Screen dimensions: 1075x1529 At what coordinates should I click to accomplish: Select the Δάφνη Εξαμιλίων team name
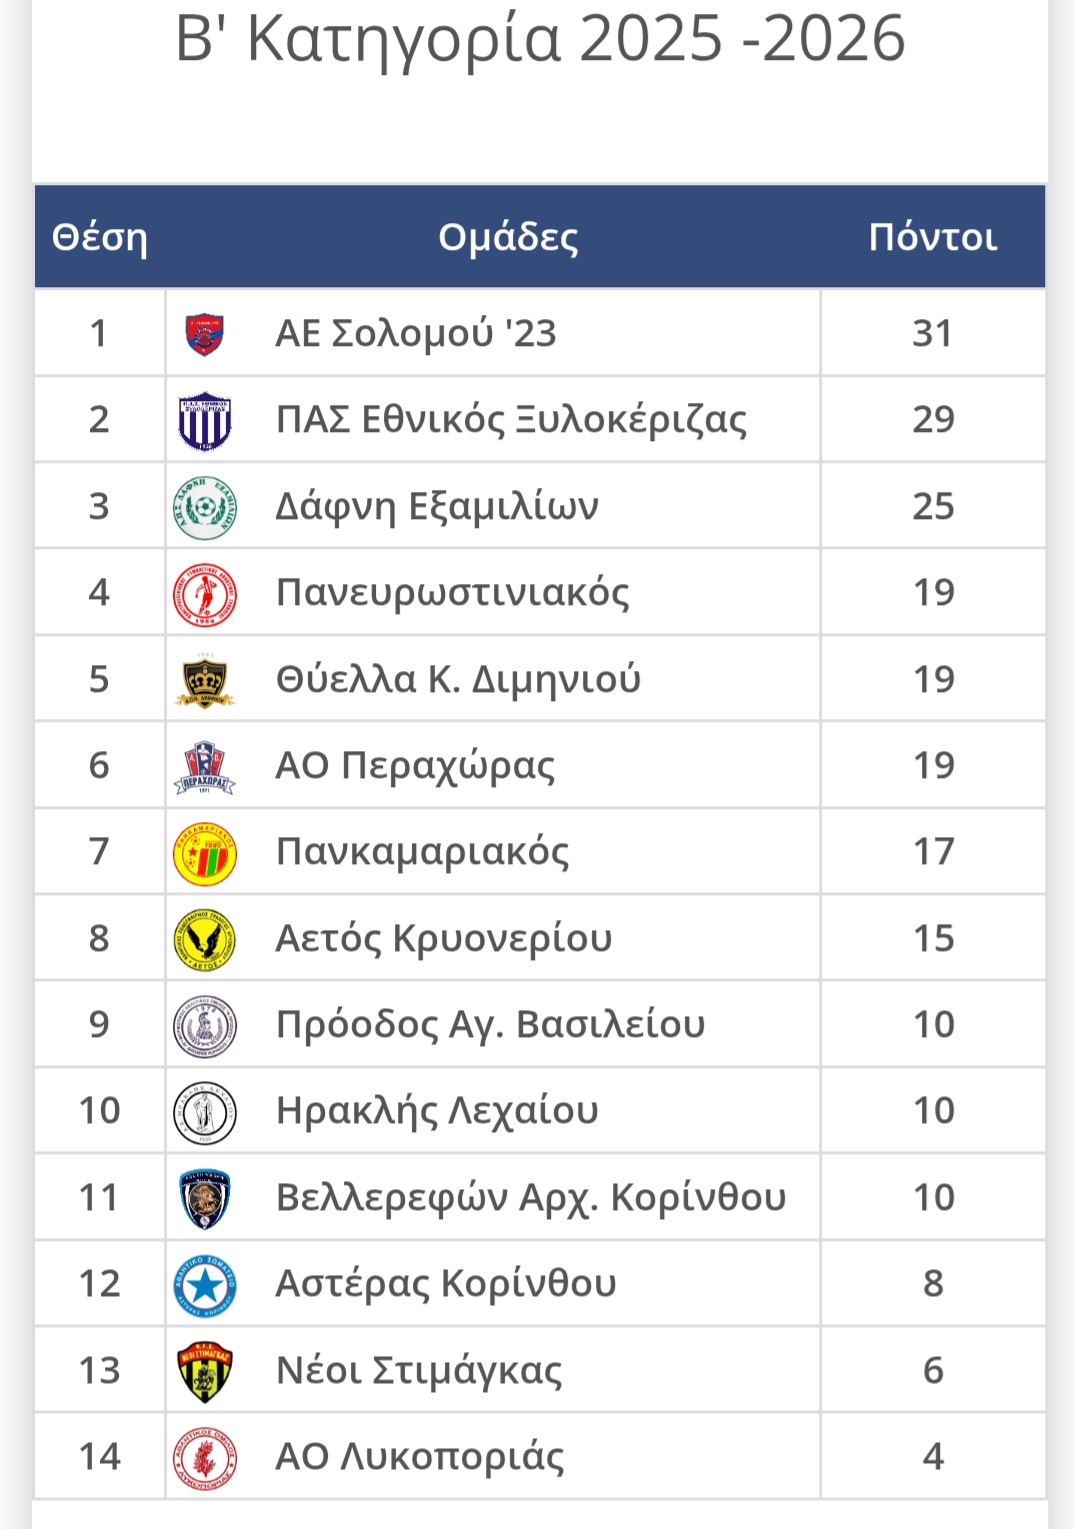pos(437,507)
